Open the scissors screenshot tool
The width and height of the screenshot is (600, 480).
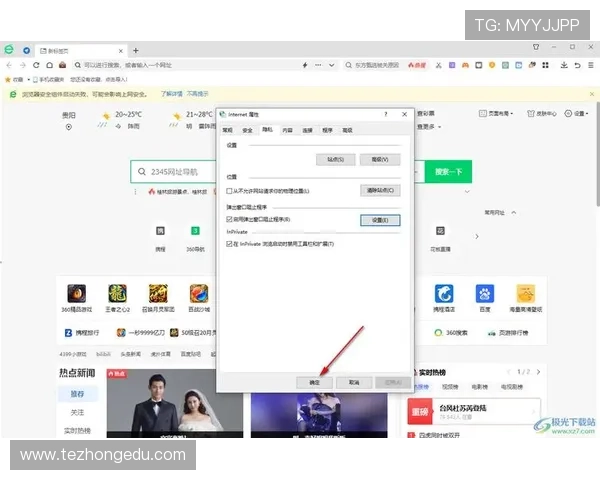click(439, 65)
